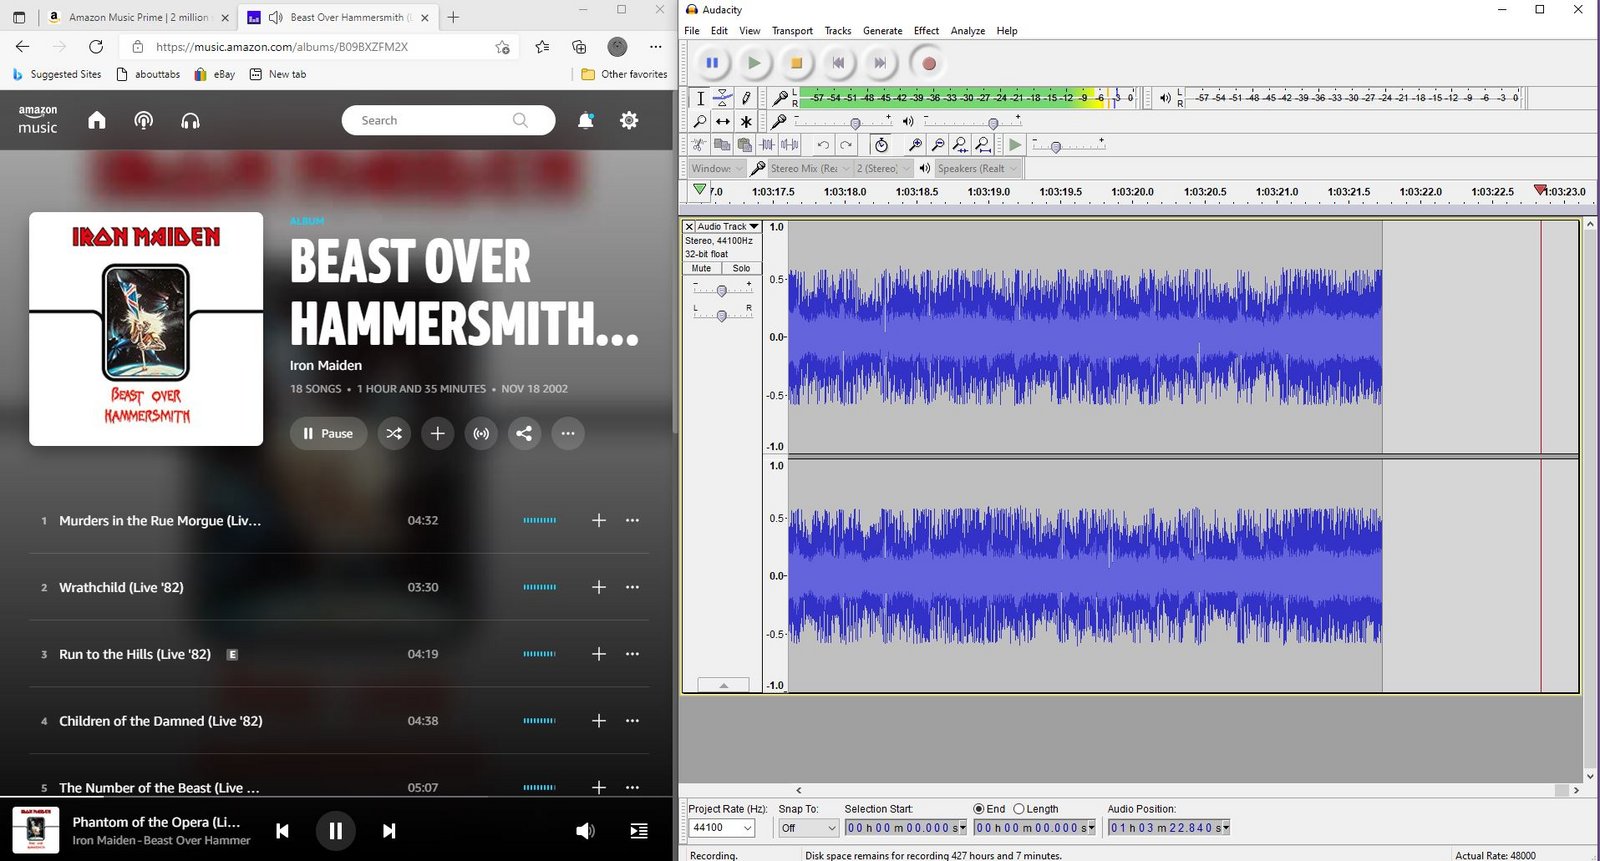Shuffle the Beast Over Hammersmith album

tap(394, 434)
